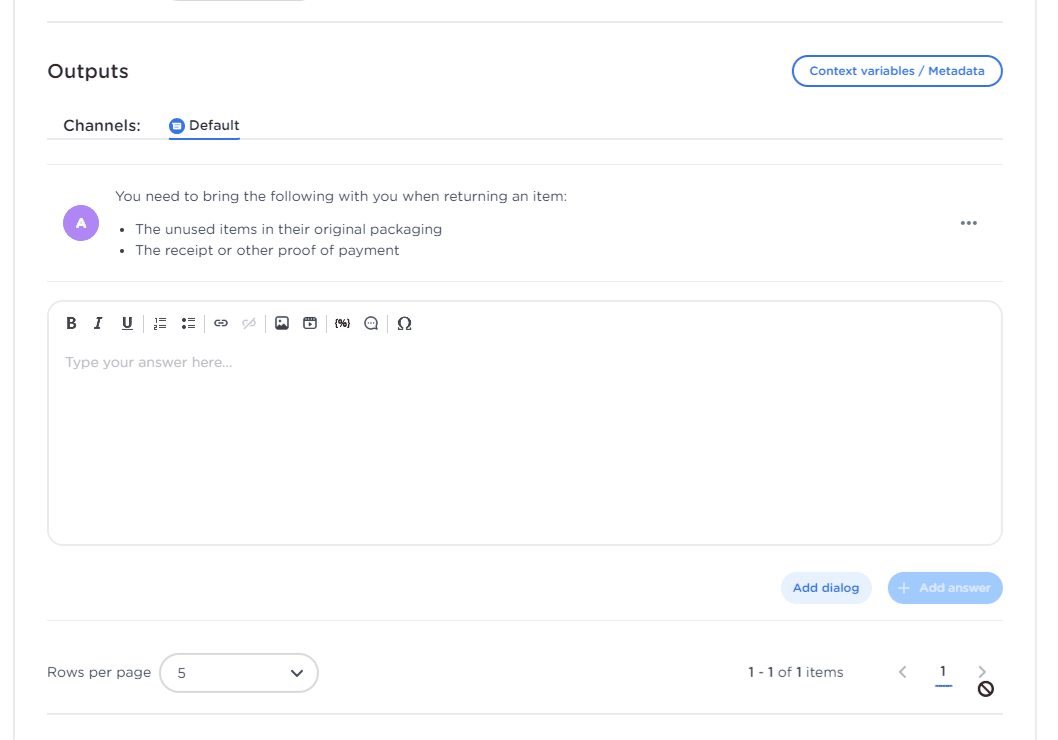
Task: Insert a hyperlink using the link icon
Action: point(221,323)
